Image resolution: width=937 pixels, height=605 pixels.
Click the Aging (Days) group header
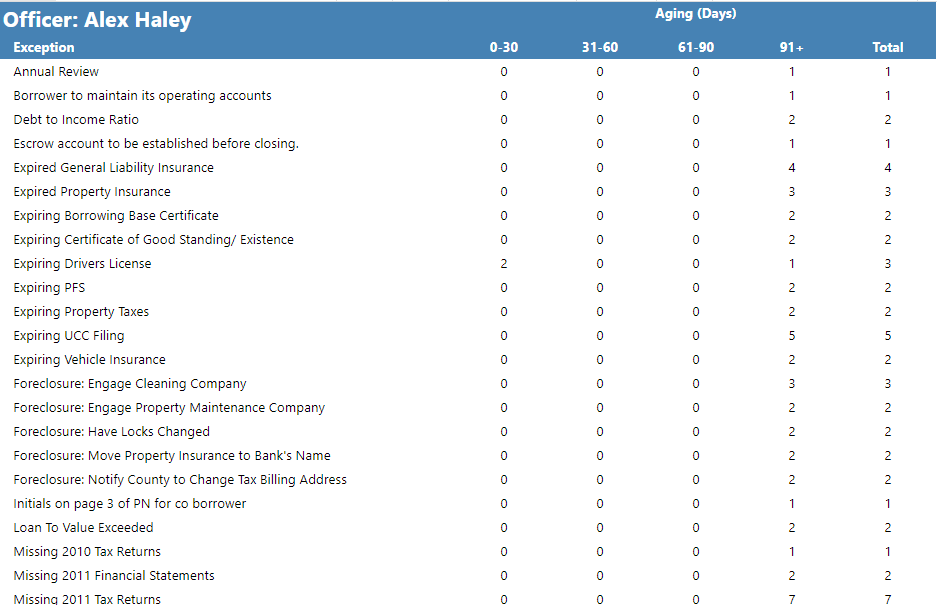tap(695, 14)
